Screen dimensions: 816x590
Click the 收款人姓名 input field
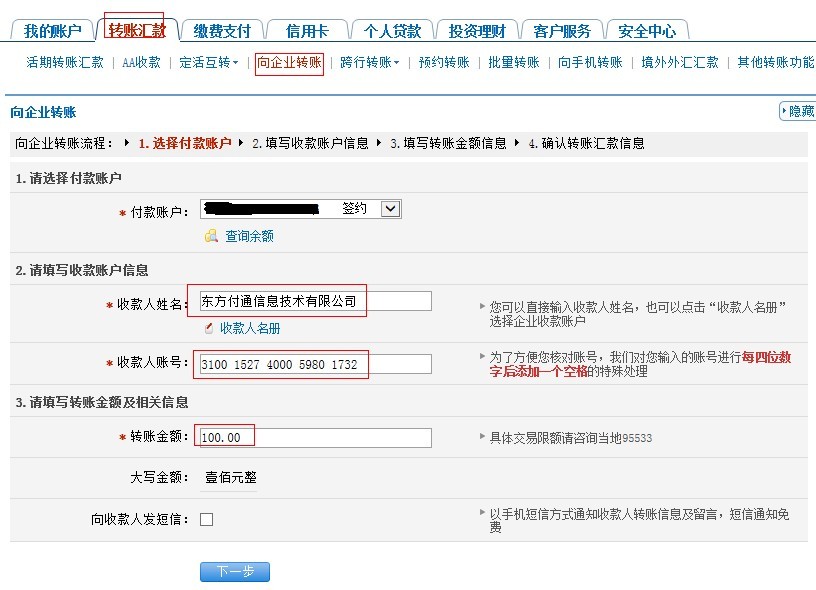pyautogui.click(x=315, y=301)
